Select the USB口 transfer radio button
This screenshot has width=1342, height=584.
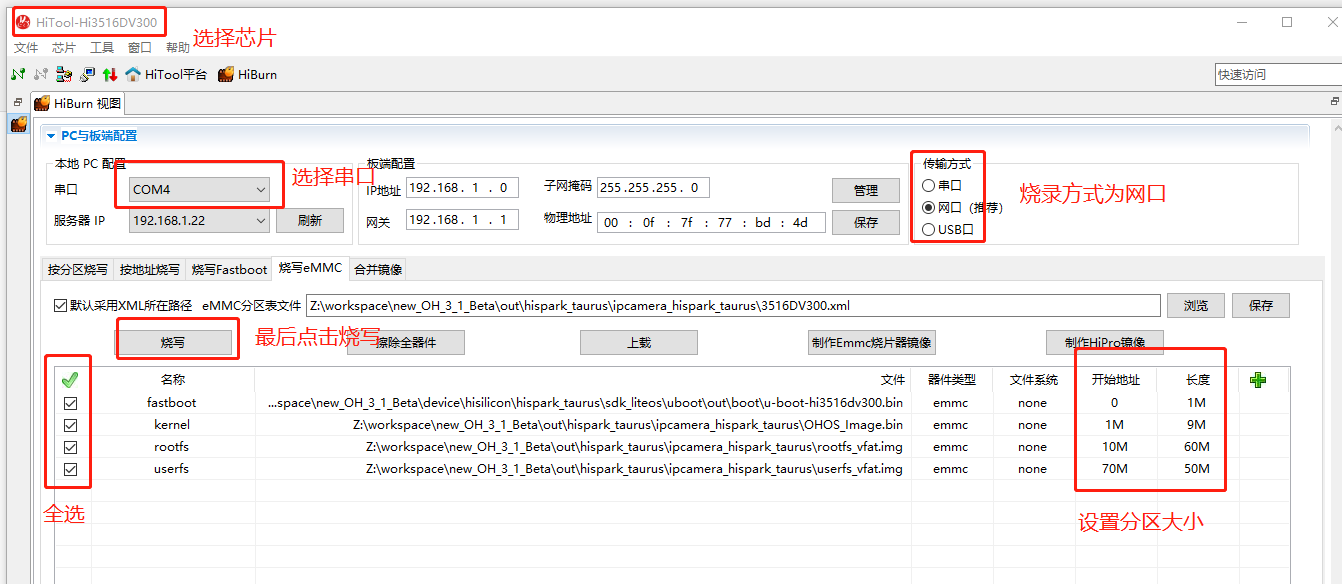point(929,230)
